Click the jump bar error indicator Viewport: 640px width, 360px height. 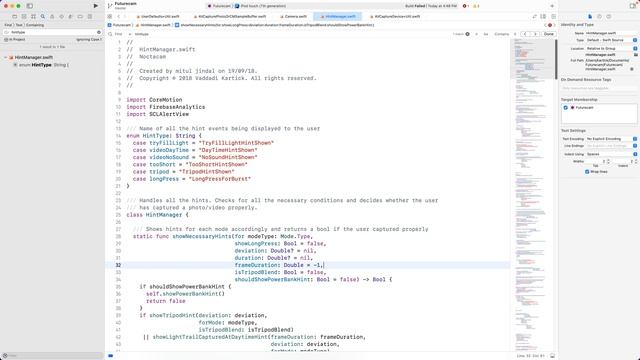click(550, 25)
